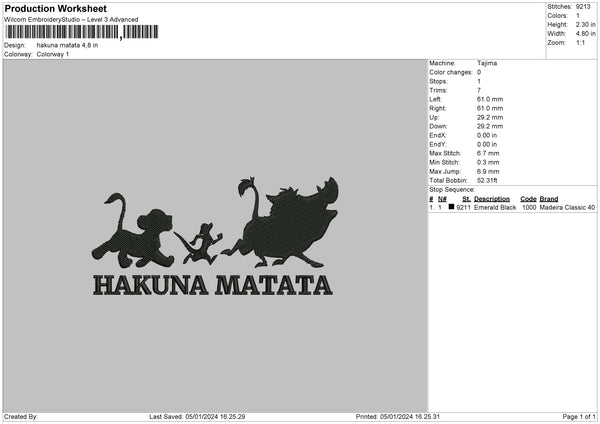Click the 'Code' column header
This screenshot has height=424, width=600.
click(528, 199)
